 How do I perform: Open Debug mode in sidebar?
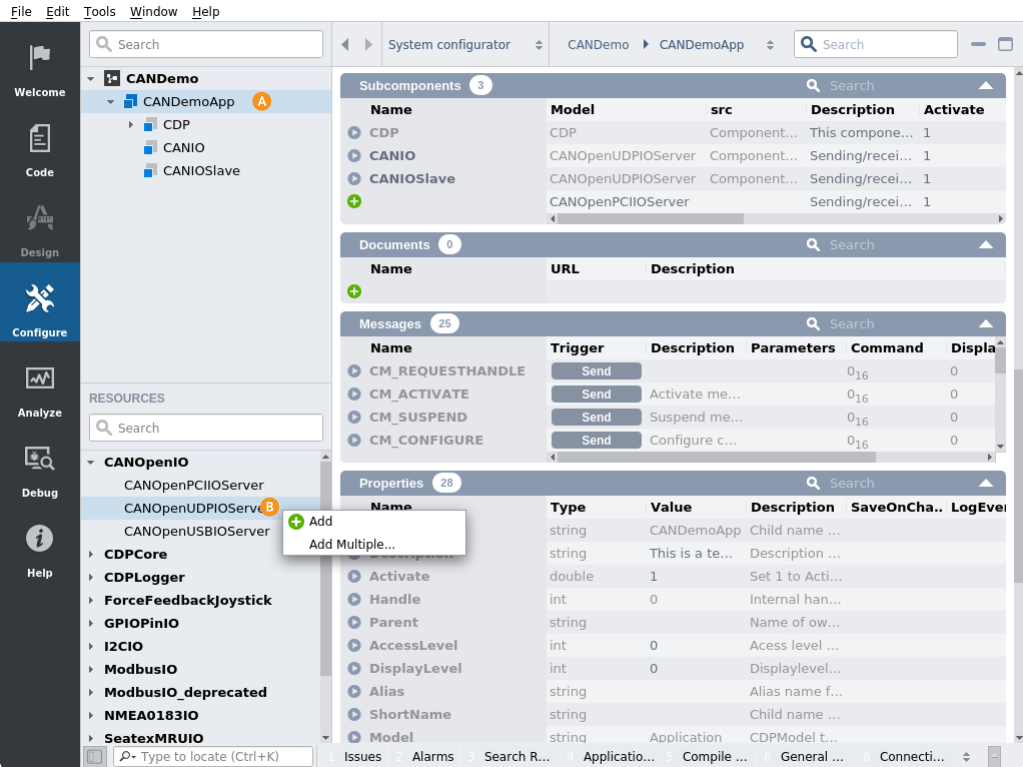40,470
